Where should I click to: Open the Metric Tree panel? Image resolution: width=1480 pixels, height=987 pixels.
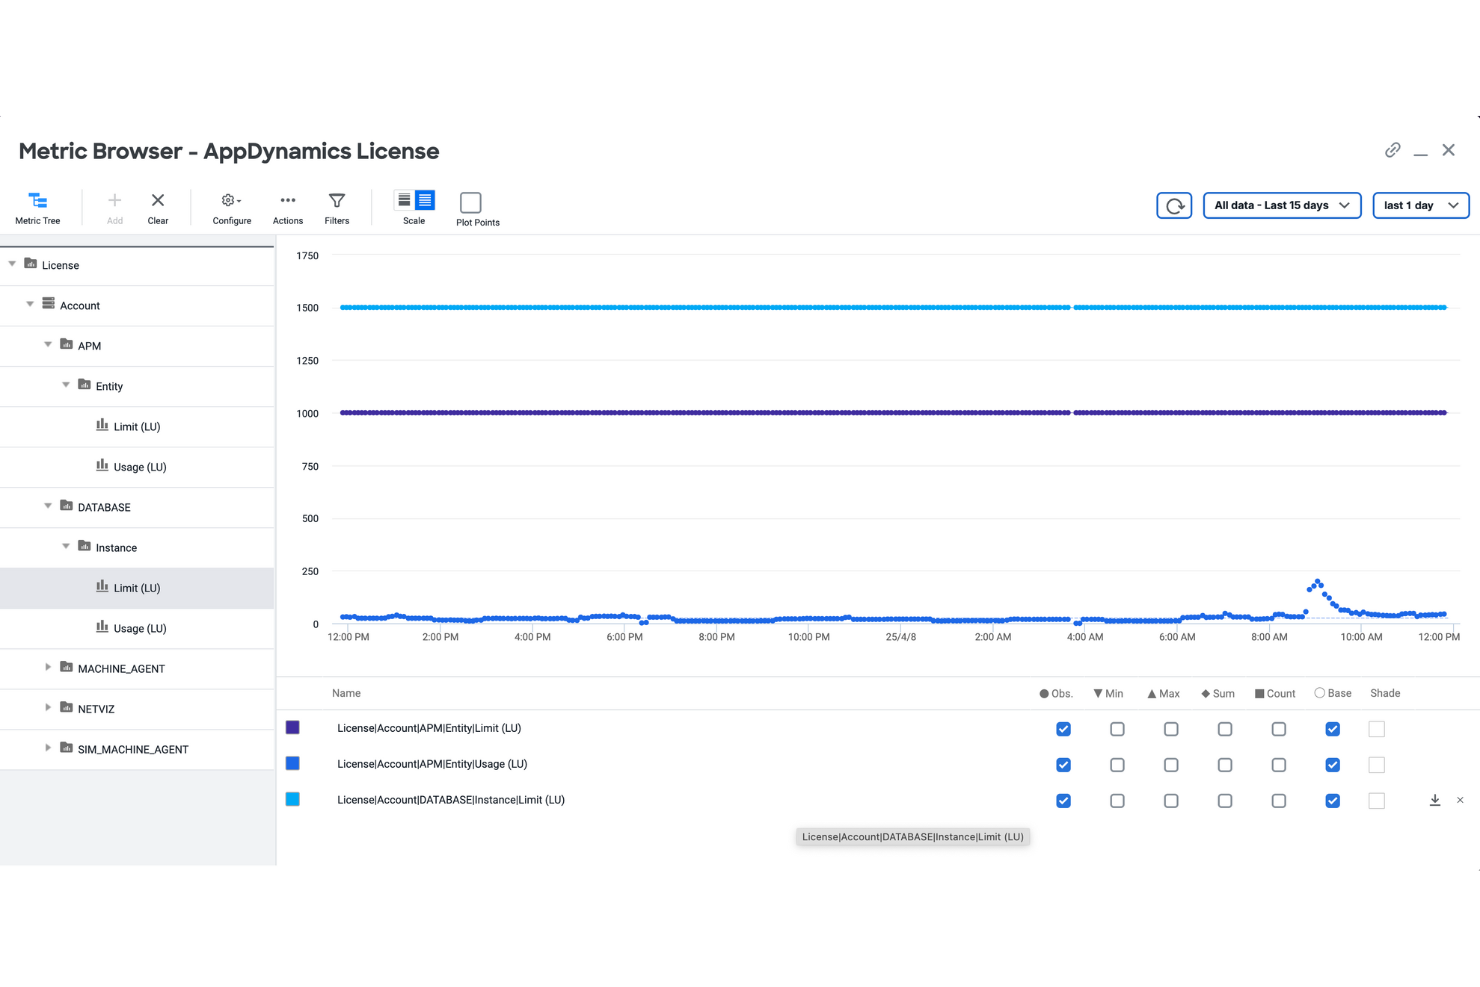38,208
